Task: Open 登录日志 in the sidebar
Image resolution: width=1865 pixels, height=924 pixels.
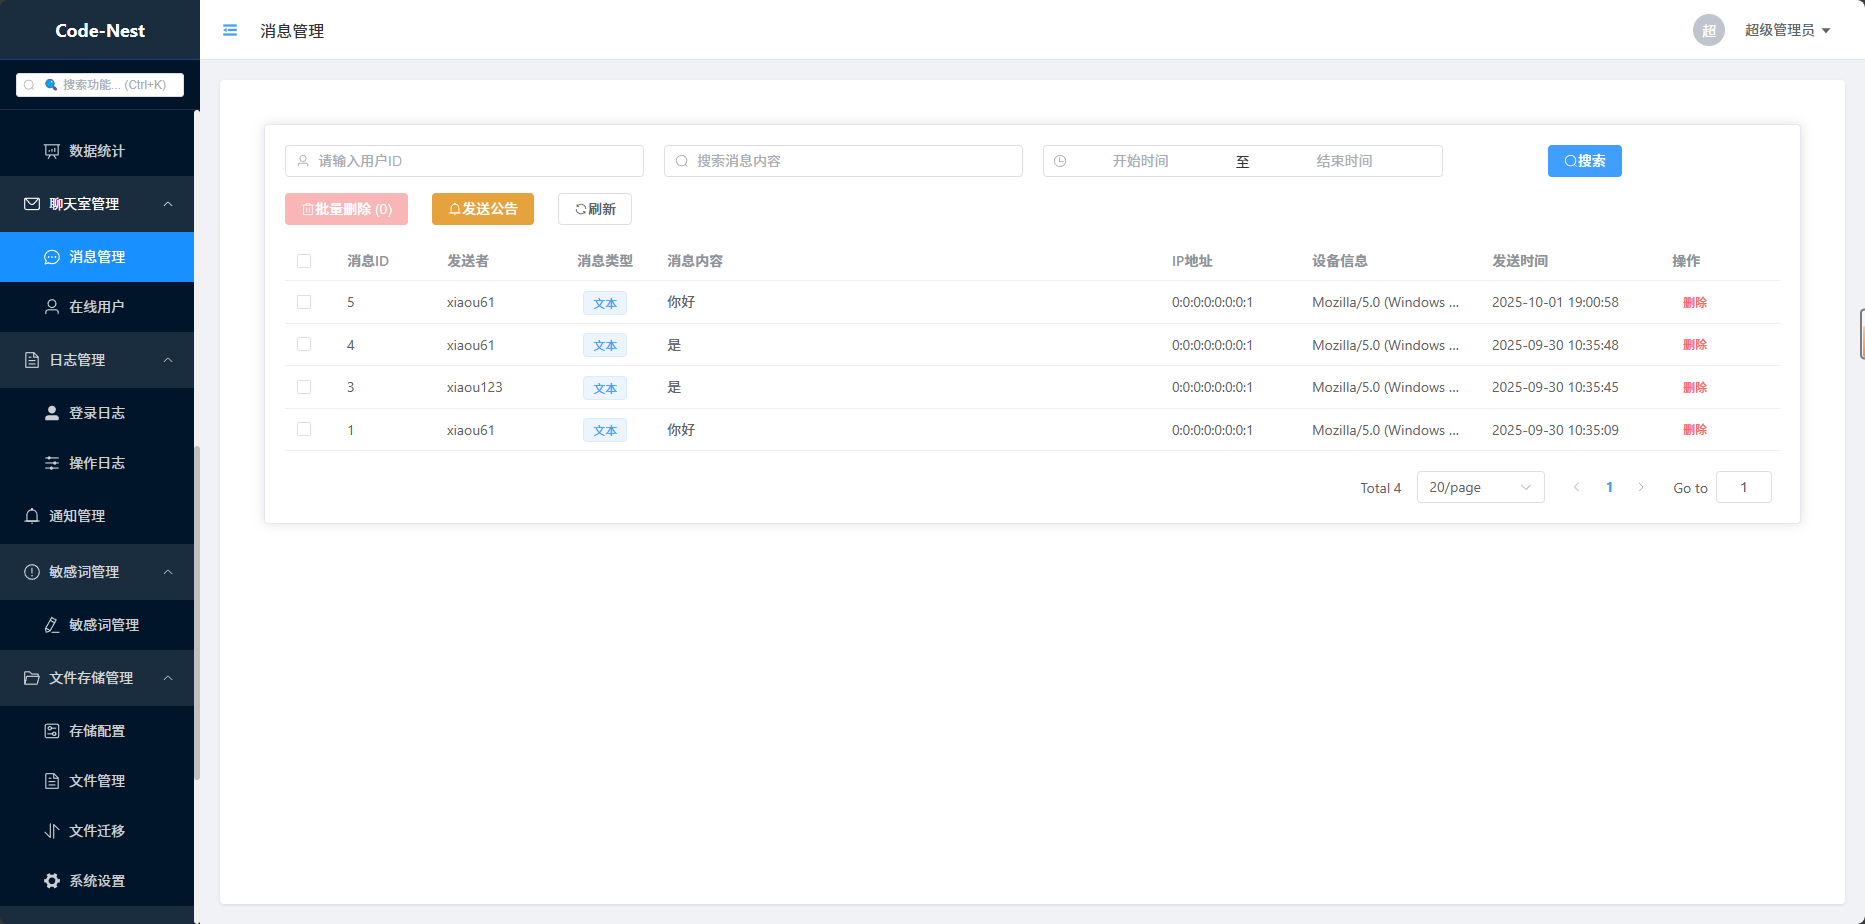Action: (97, 413)
